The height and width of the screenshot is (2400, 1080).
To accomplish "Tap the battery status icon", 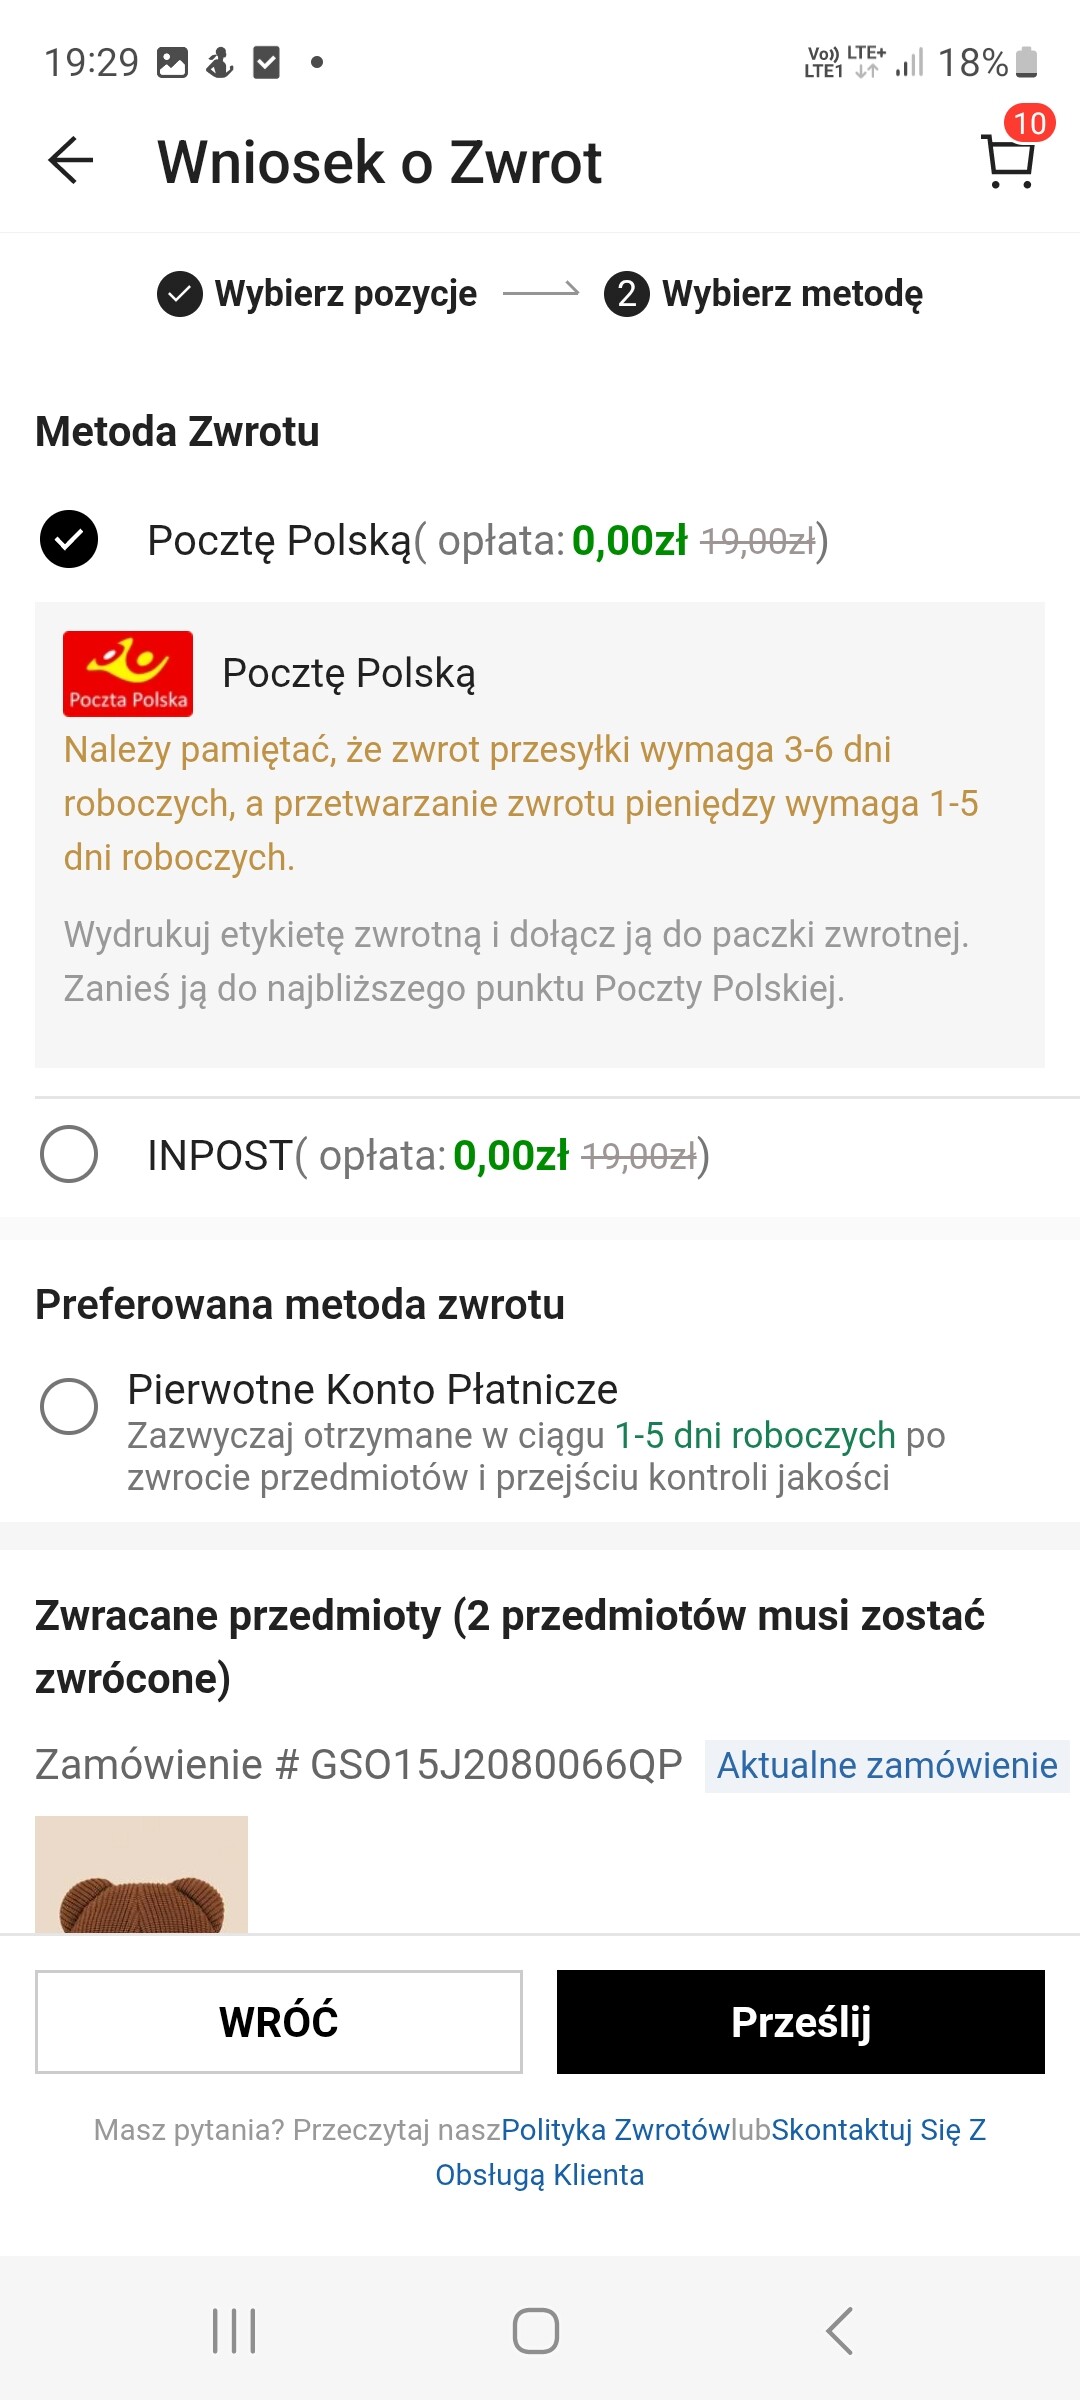I will (x=1027, y=62).
